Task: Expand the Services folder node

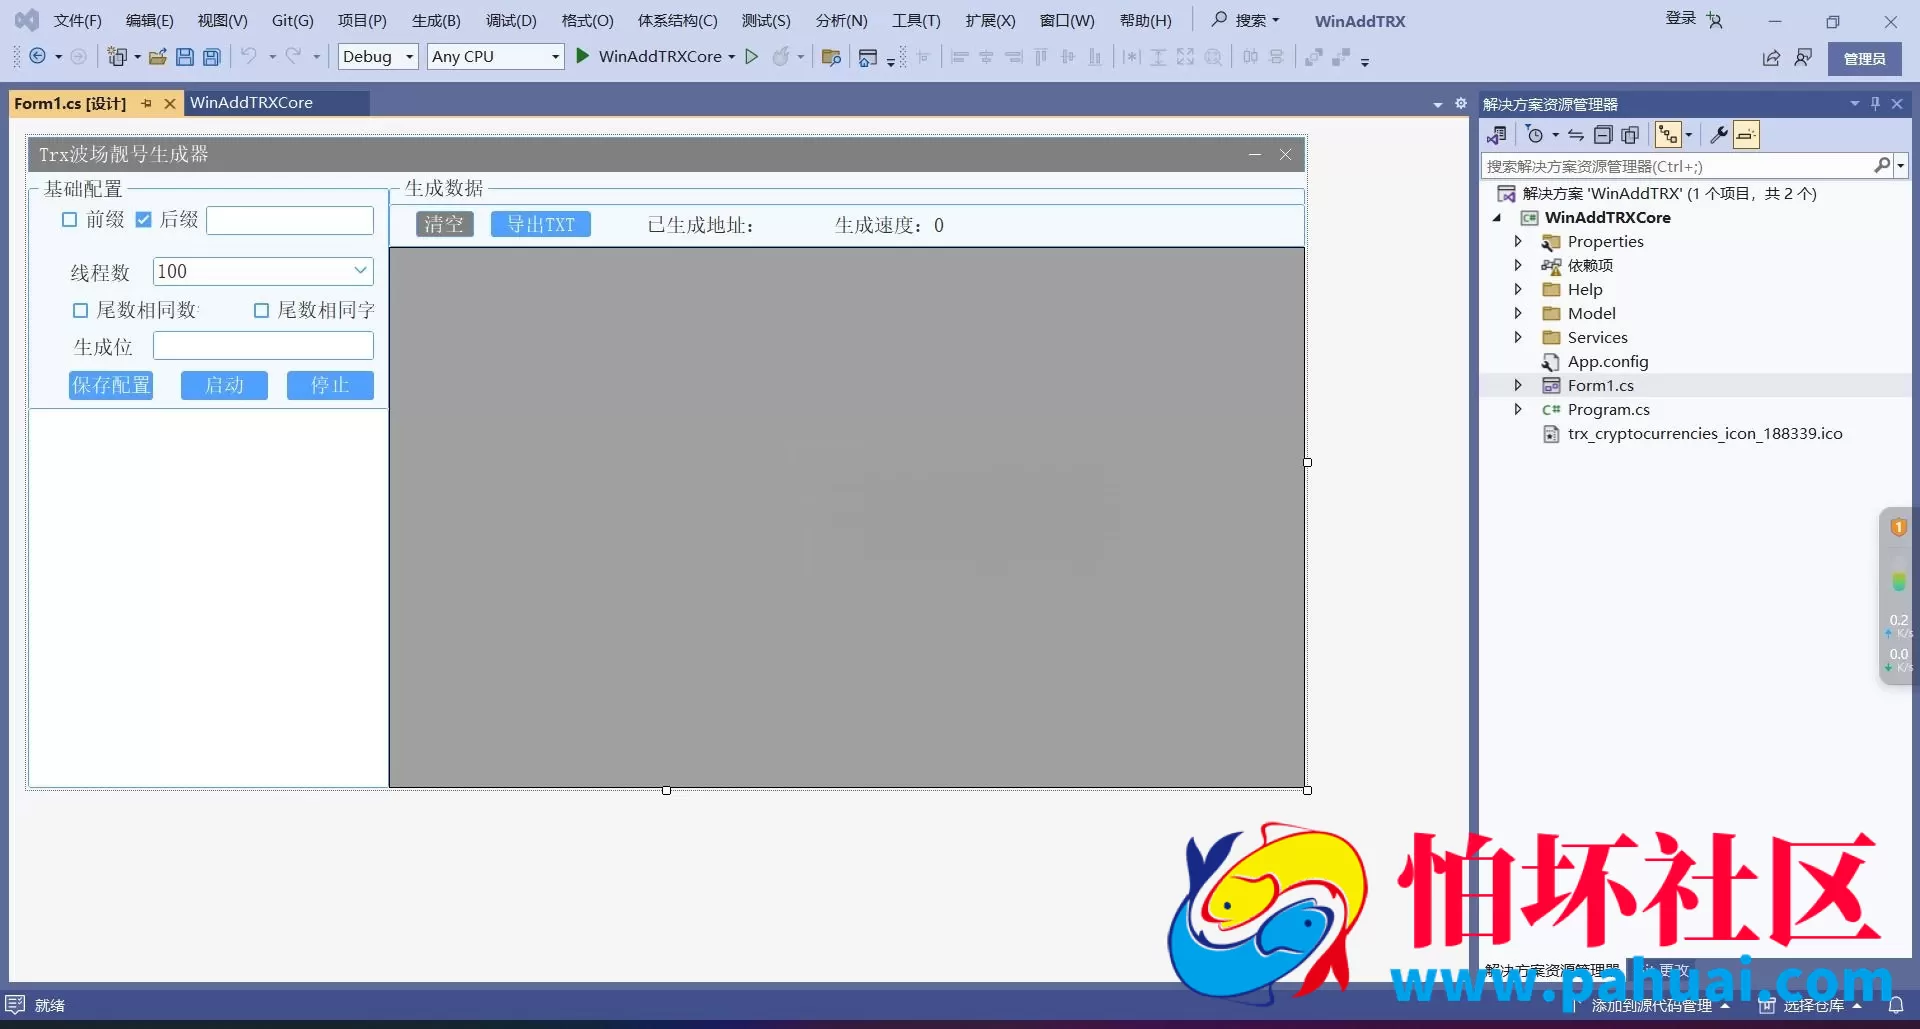Action: tap(1518, 338)
